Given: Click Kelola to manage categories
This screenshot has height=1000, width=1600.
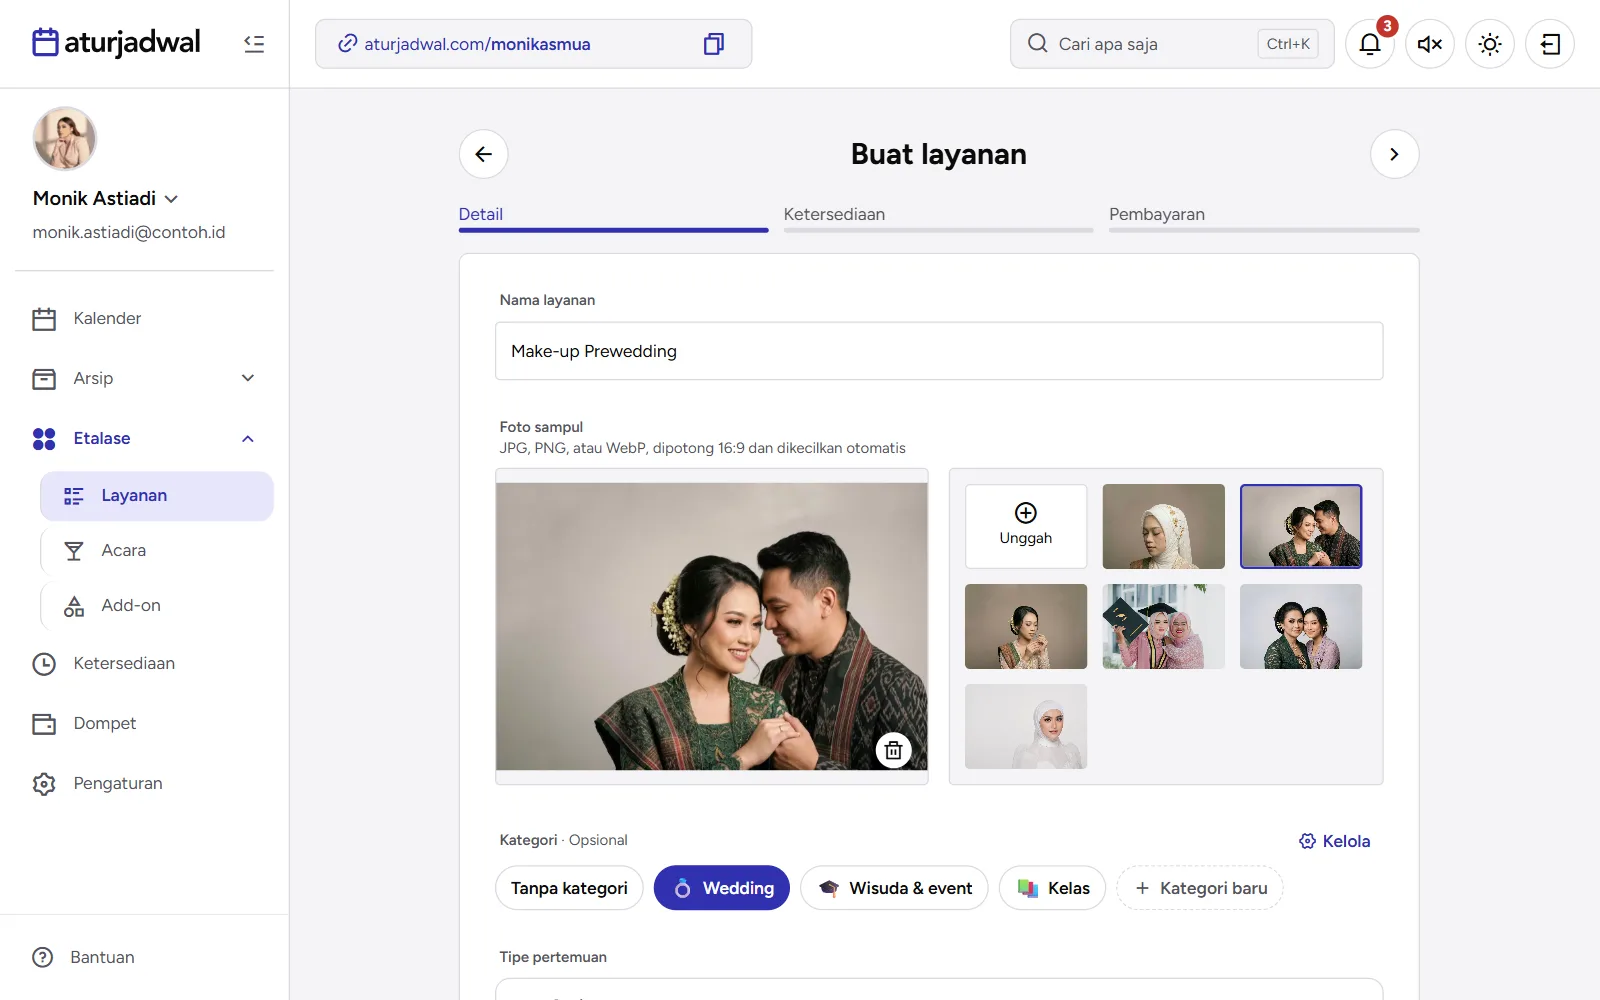Looking at the screenshot, I should click(1334, 841).
